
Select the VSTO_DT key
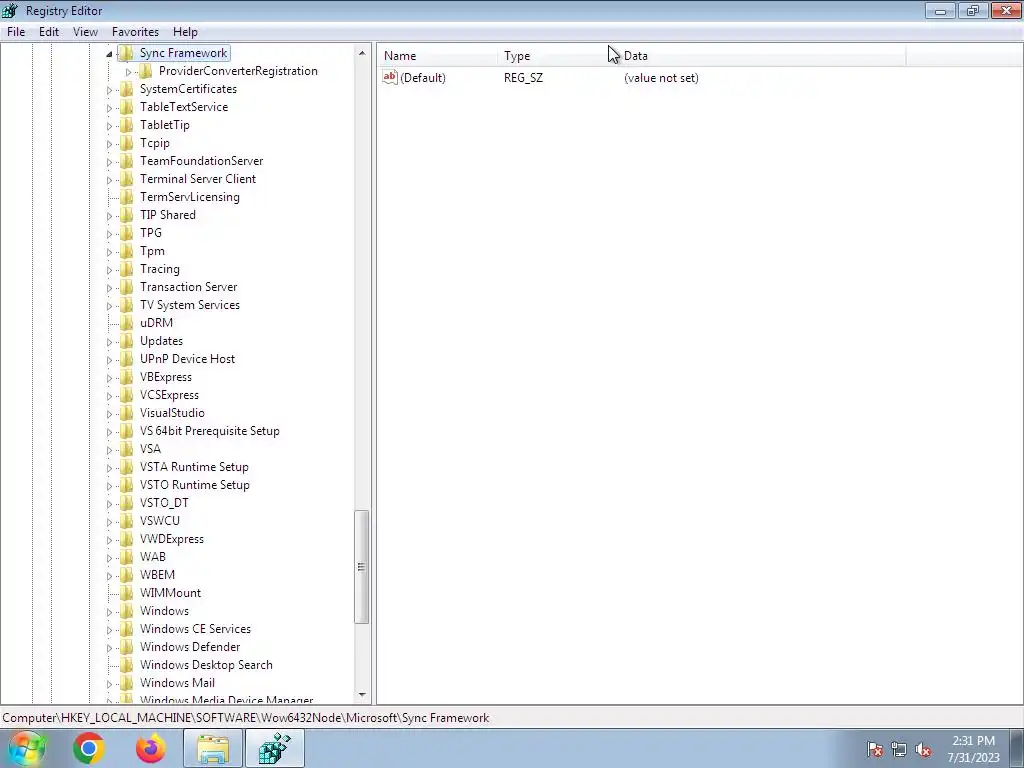tap(164, 503)
